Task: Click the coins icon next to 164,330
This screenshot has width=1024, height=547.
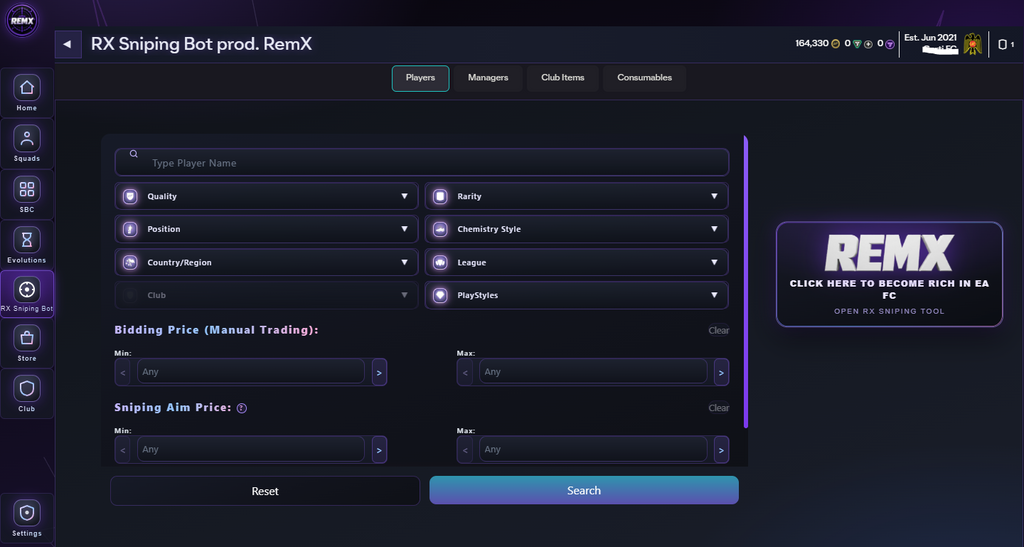Action: coord(835,44)
